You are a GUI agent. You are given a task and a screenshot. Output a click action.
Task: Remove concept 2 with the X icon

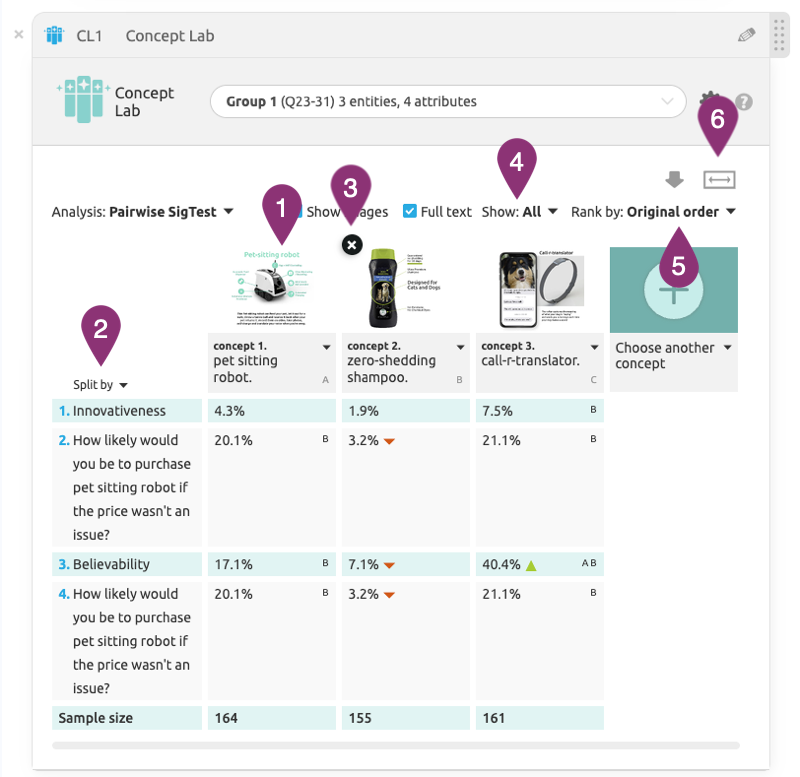(352, 244)
